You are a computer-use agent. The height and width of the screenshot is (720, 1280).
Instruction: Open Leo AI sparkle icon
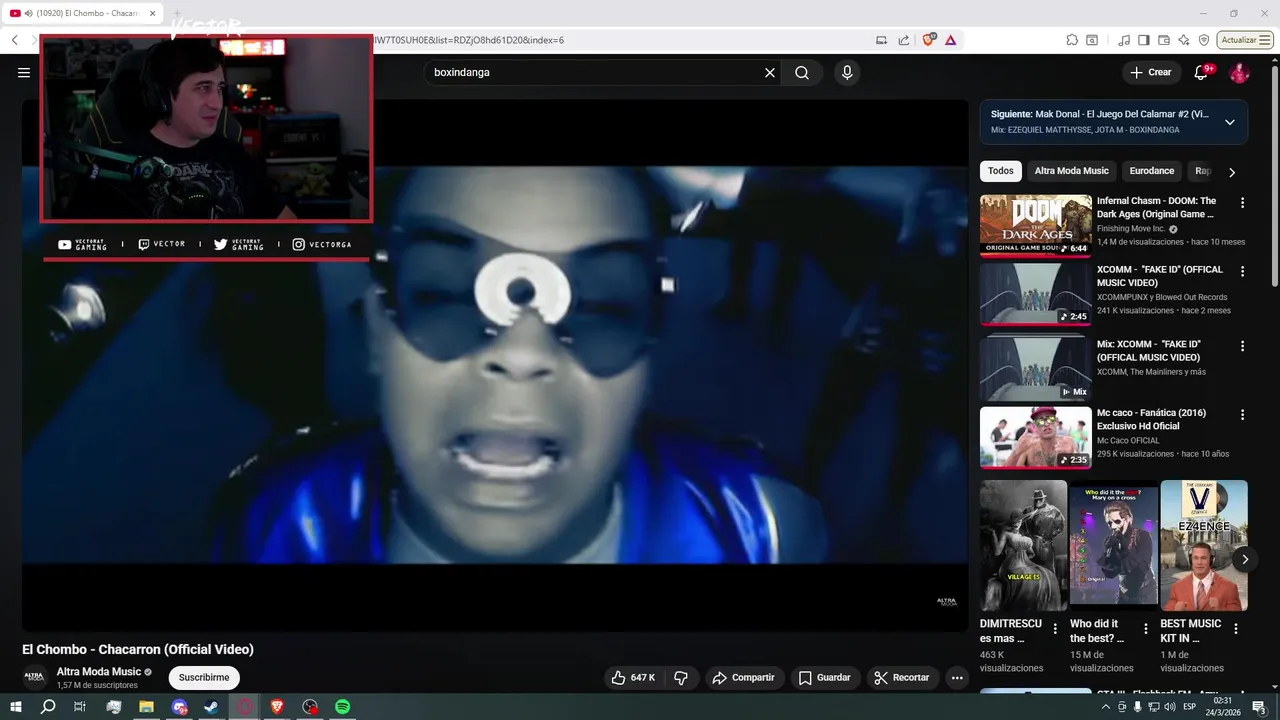tap(1184, 40)
